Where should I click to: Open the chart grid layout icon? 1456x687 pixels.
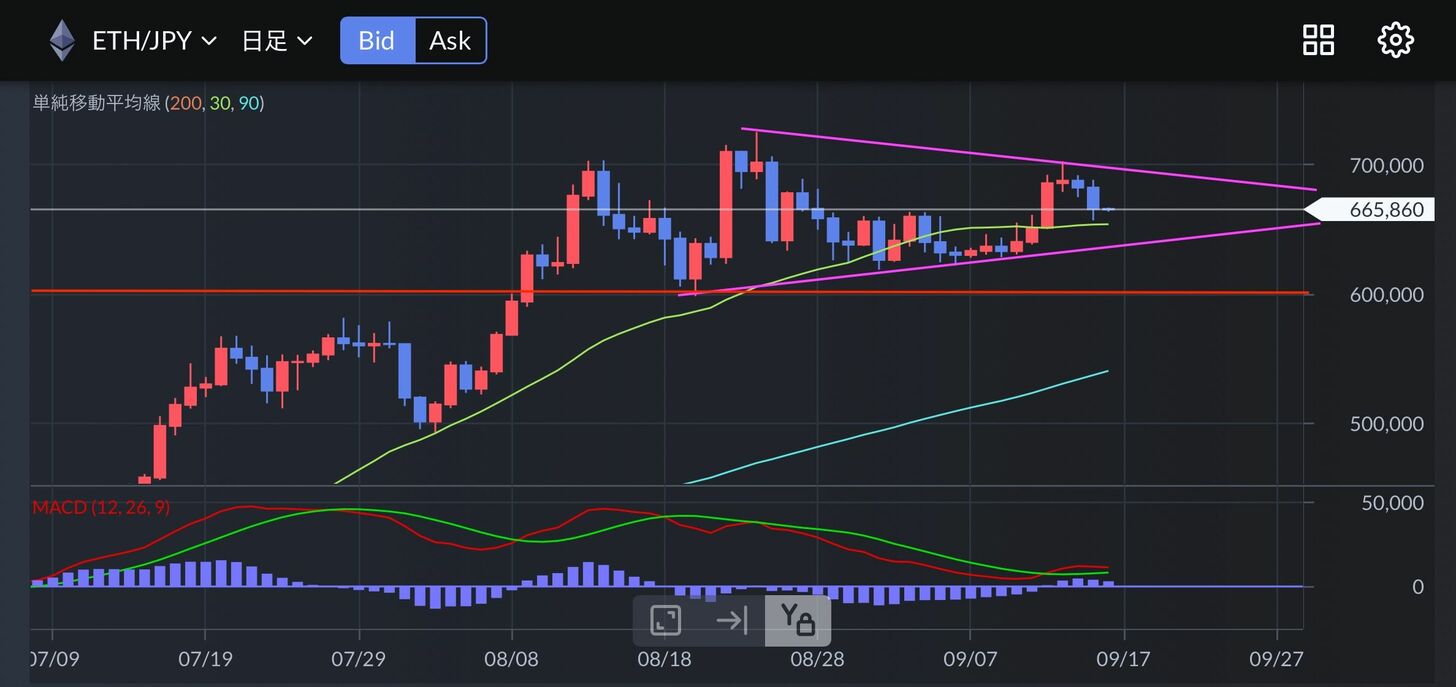click(x=1318, y=41)
